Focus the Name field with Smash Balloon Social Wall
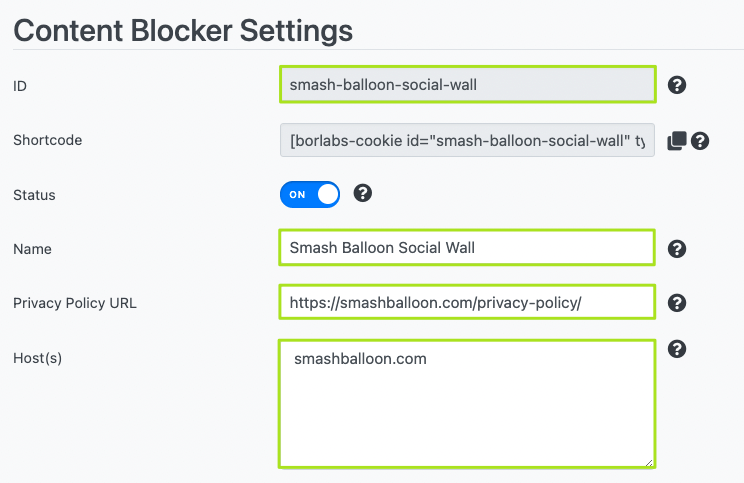This screenshot has width=744, height=483. coord(467,248)
